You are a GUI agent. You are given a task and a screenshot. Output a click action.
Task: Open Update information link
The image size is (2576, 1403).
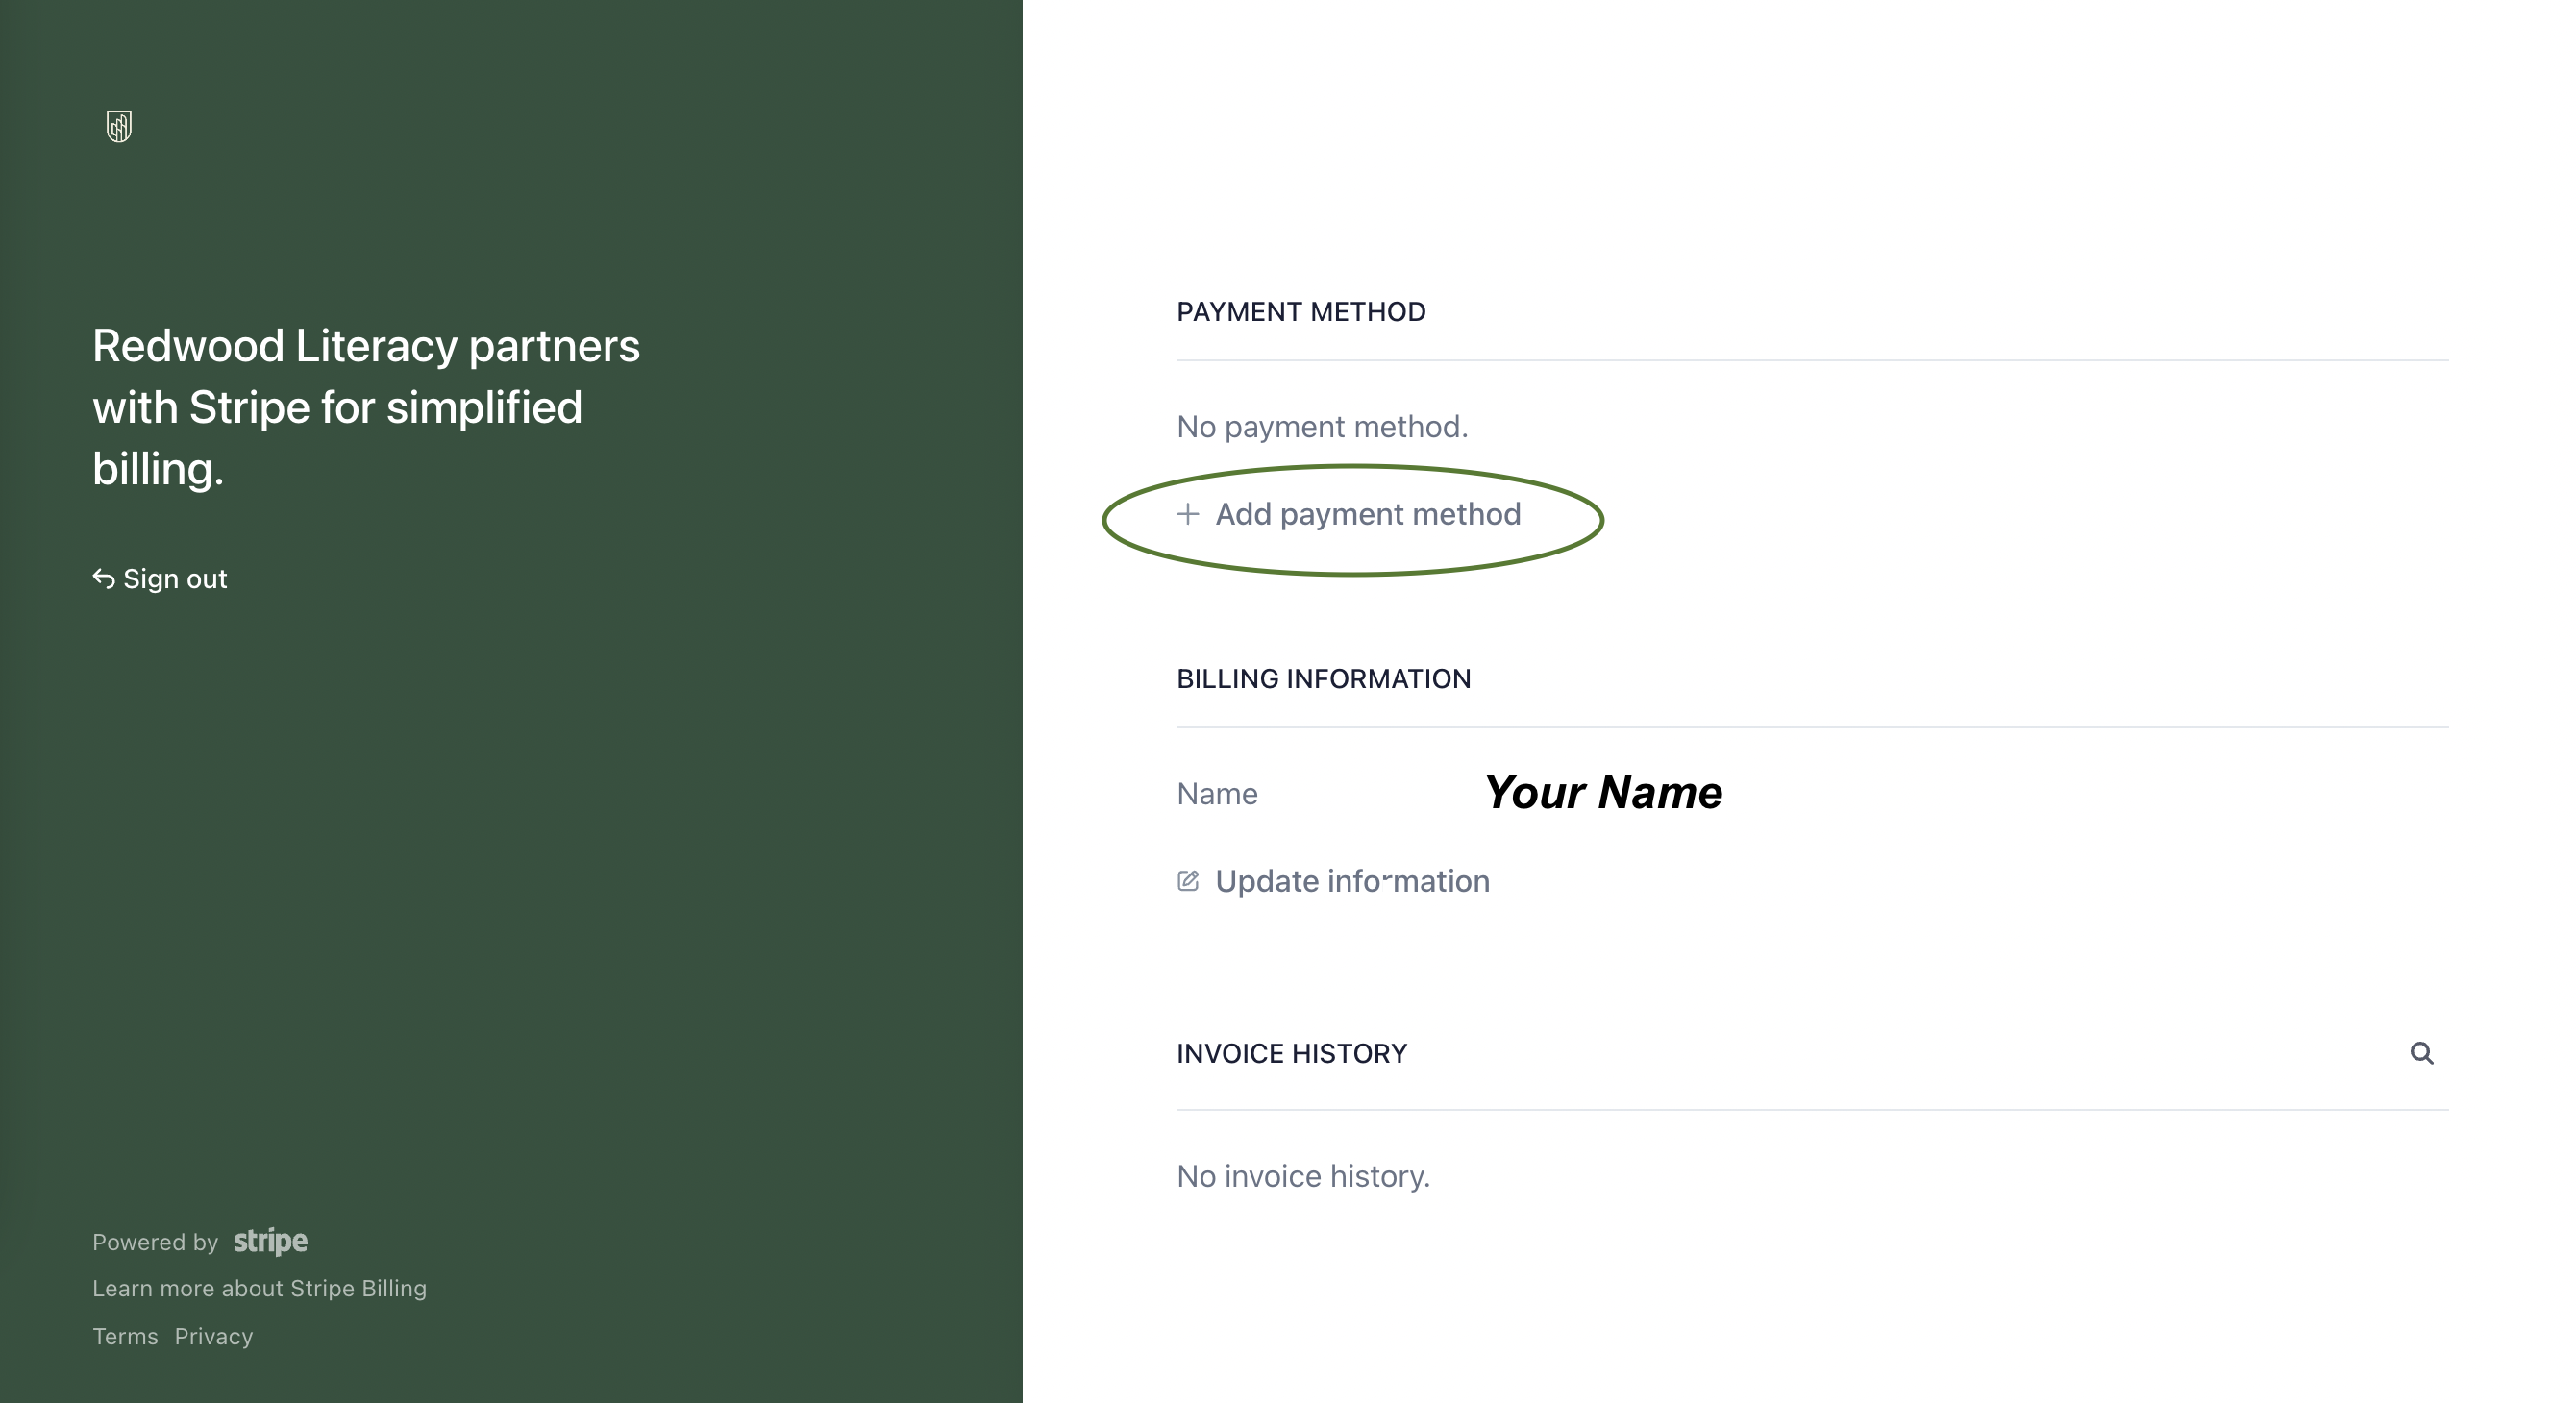pyautogui.click(x=1333, y=881)
